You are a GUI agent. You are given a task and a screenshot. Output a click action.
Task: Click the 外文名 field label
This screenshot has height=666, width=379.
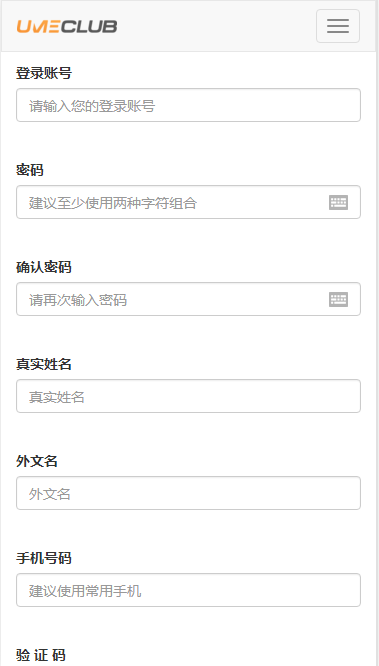coord(37,461)
